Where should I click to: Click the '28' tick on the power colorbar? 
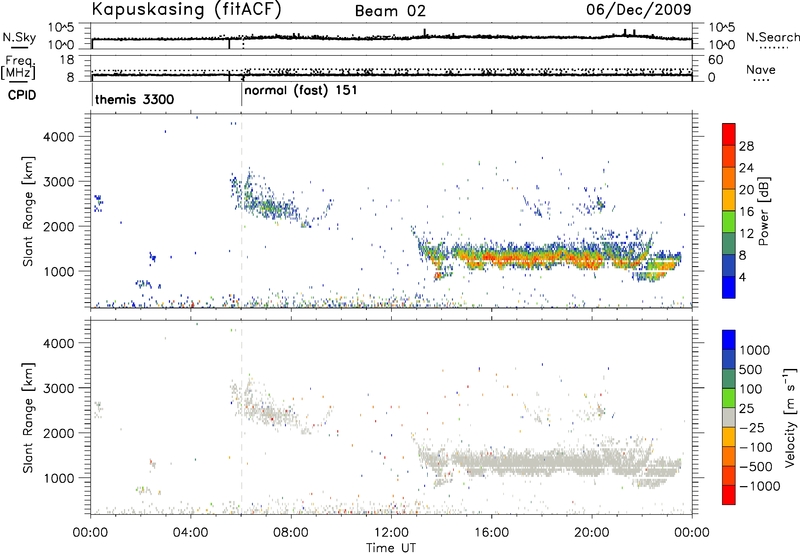click(x=746, y=146)
